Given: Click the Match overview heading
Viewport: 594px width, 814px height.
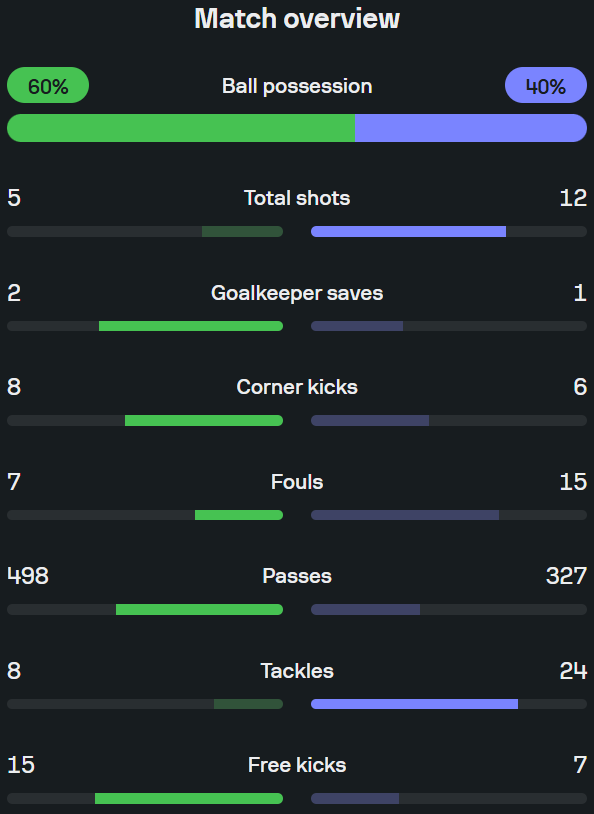Looking at the screenshot, I should pyautogui.click(x=297, y=19).
